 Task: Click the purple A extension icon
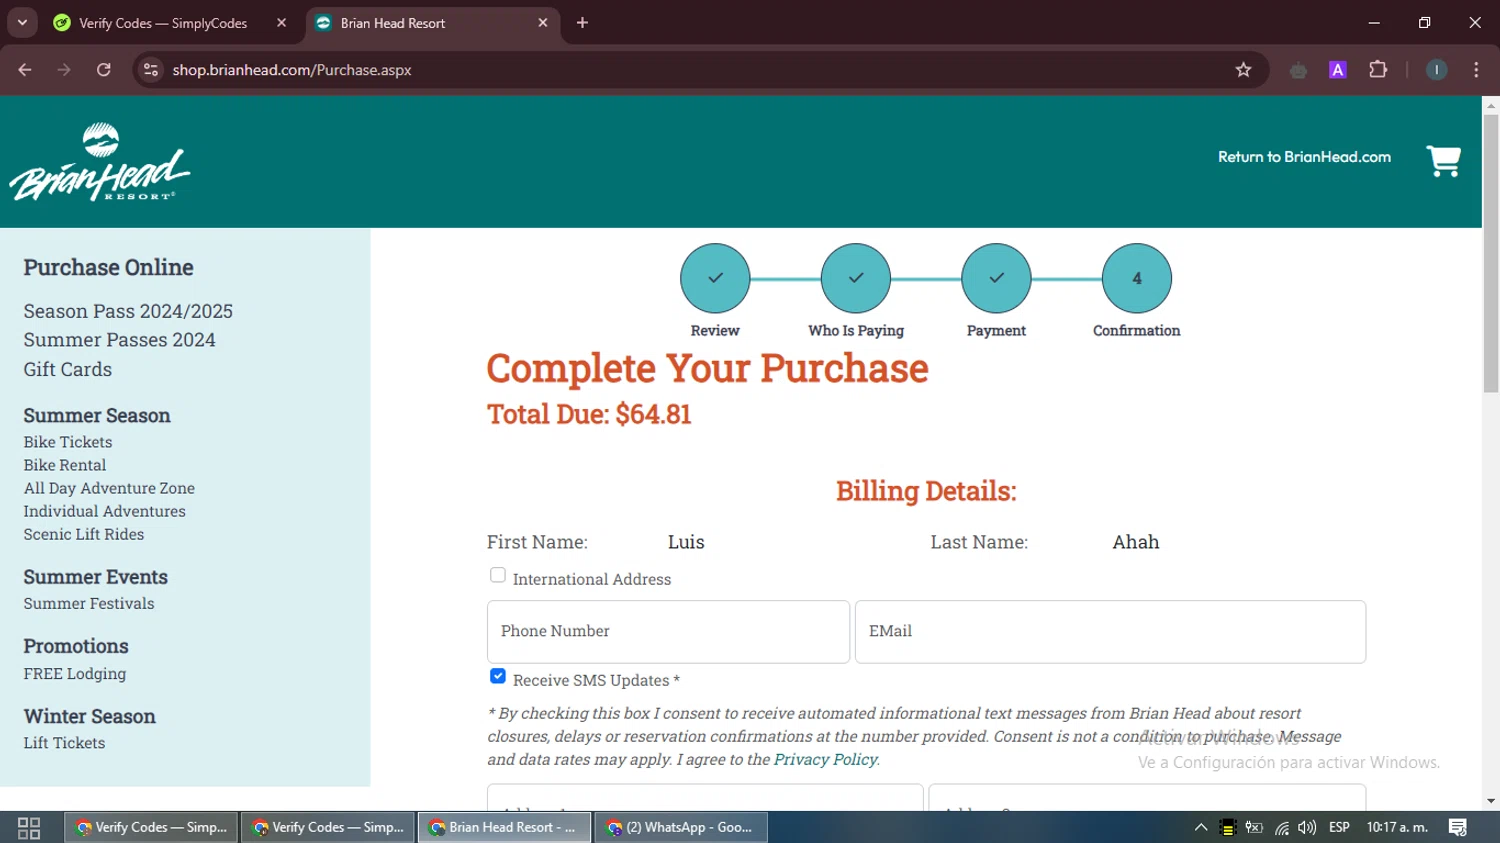point(1337,70)
